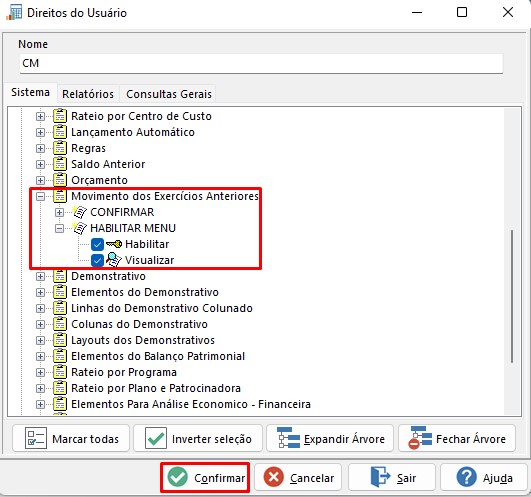The height and width of the screenshot is (497, 531).
Task: Click the application icon in the title bar
Action: pos(14,13)
